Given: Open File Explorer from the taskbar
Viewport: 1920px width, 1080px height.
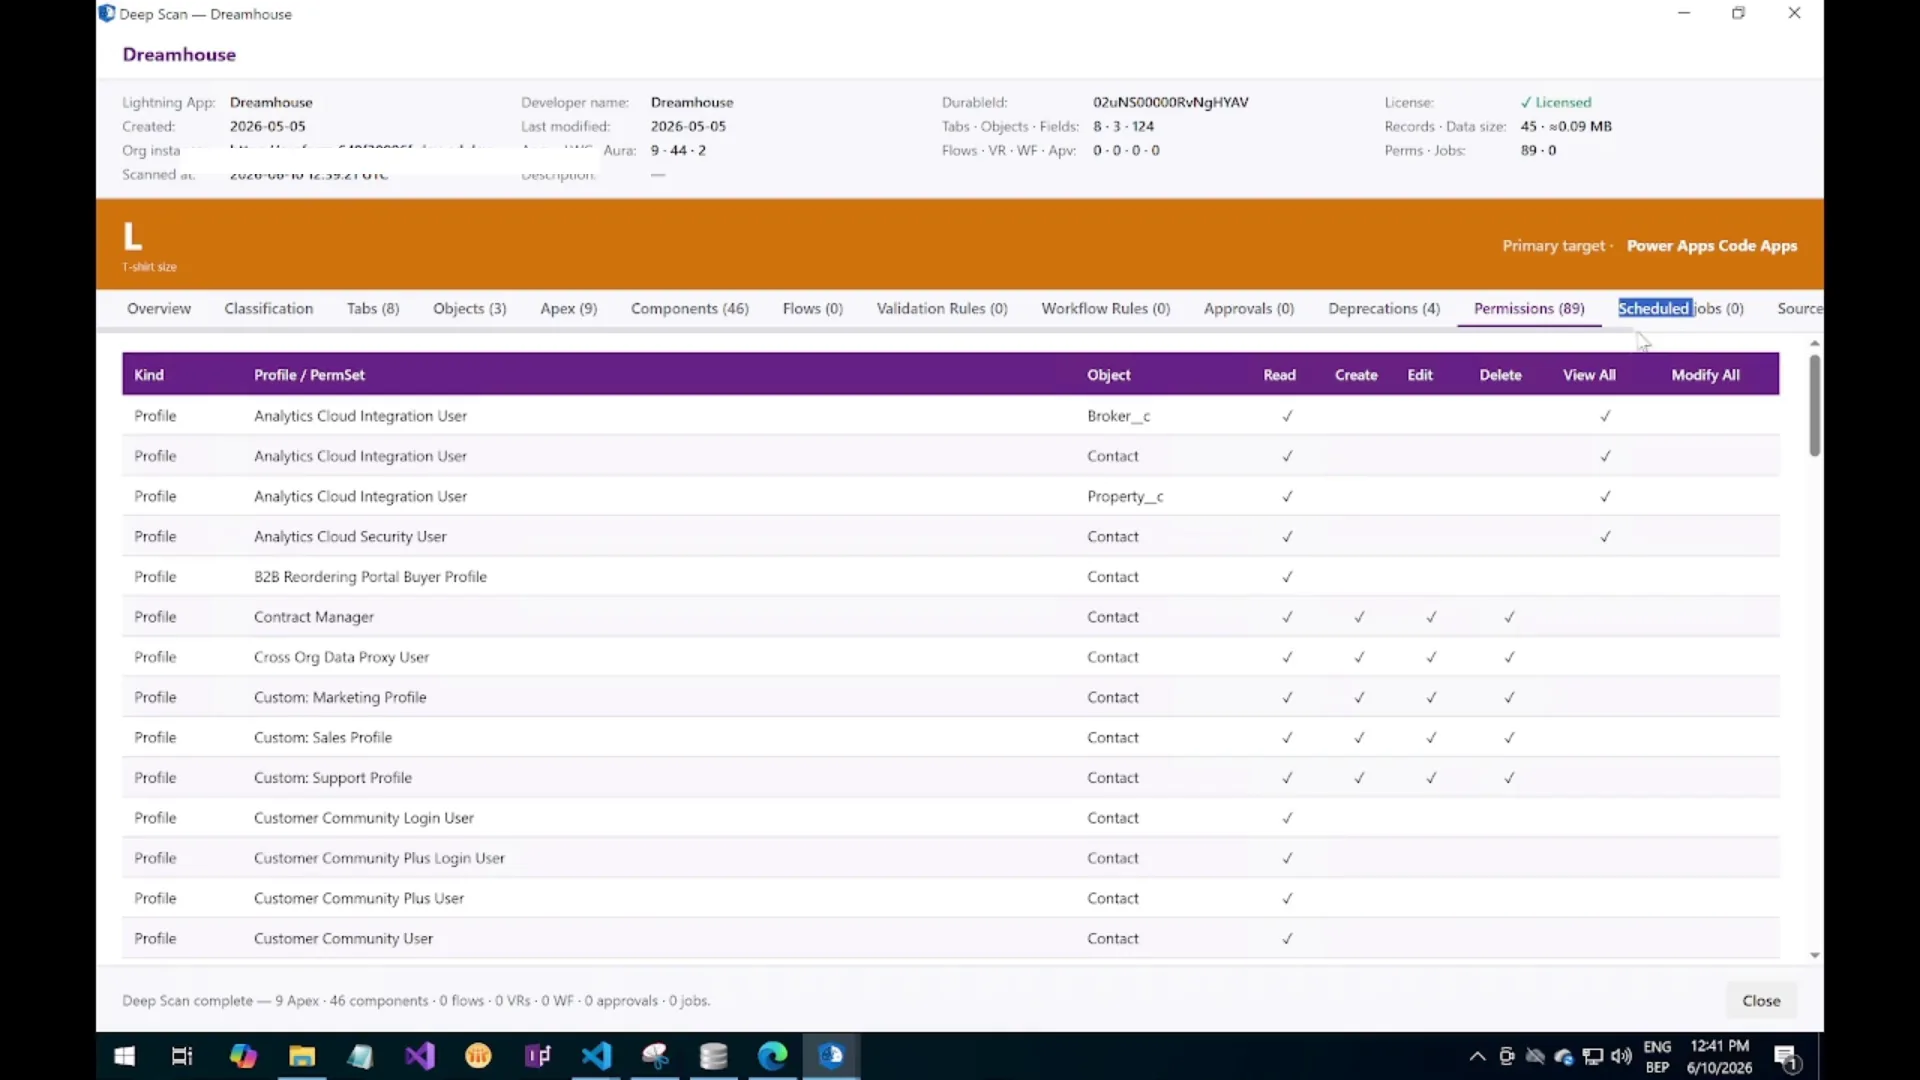Looking at the screenshot, I should point(302,1056).
